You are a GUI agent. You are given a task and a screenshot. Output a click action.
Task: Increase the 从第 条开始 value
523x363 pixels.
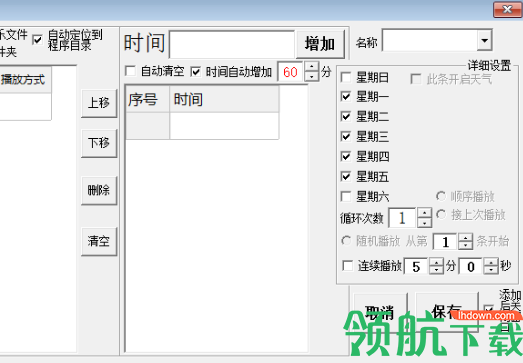click(465, 238)
